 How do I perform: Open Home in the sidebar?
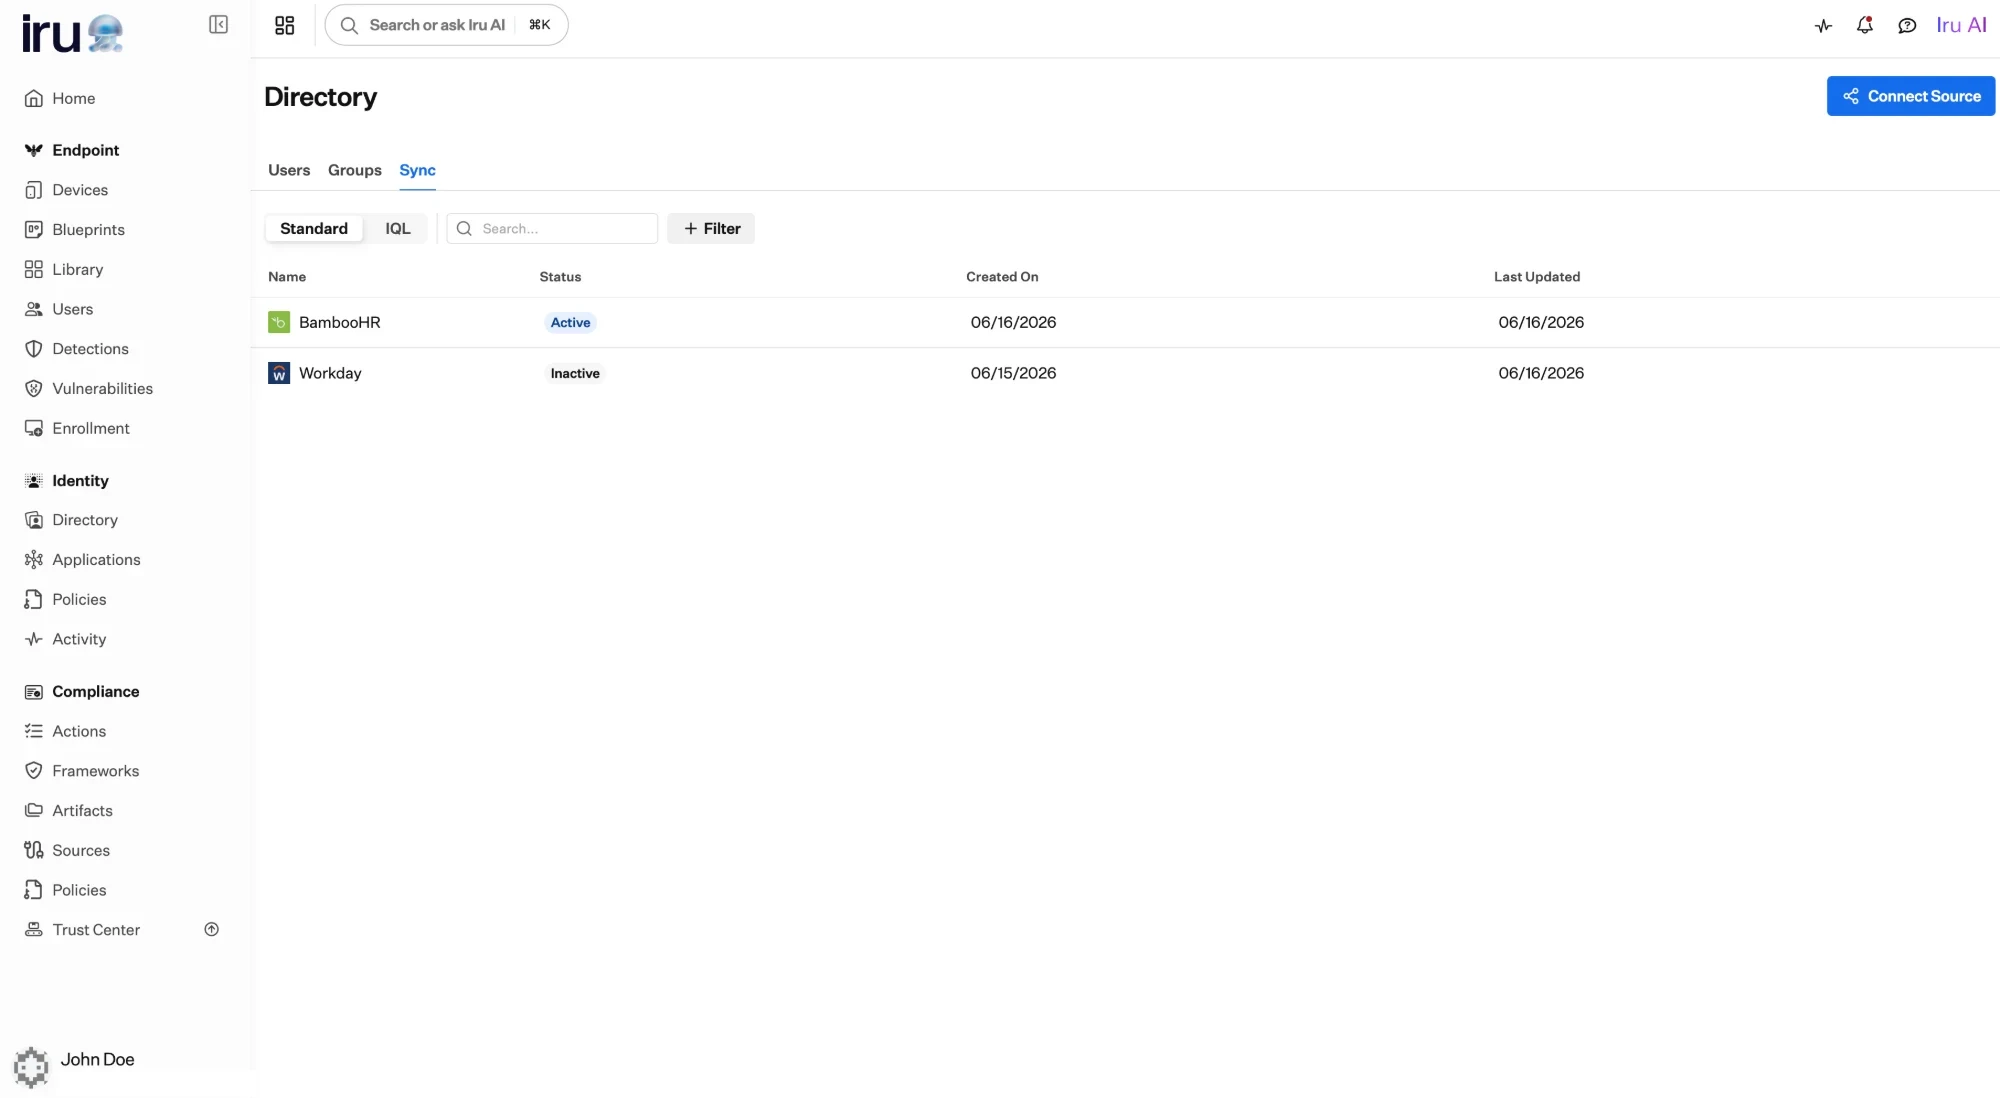point(74,98)
